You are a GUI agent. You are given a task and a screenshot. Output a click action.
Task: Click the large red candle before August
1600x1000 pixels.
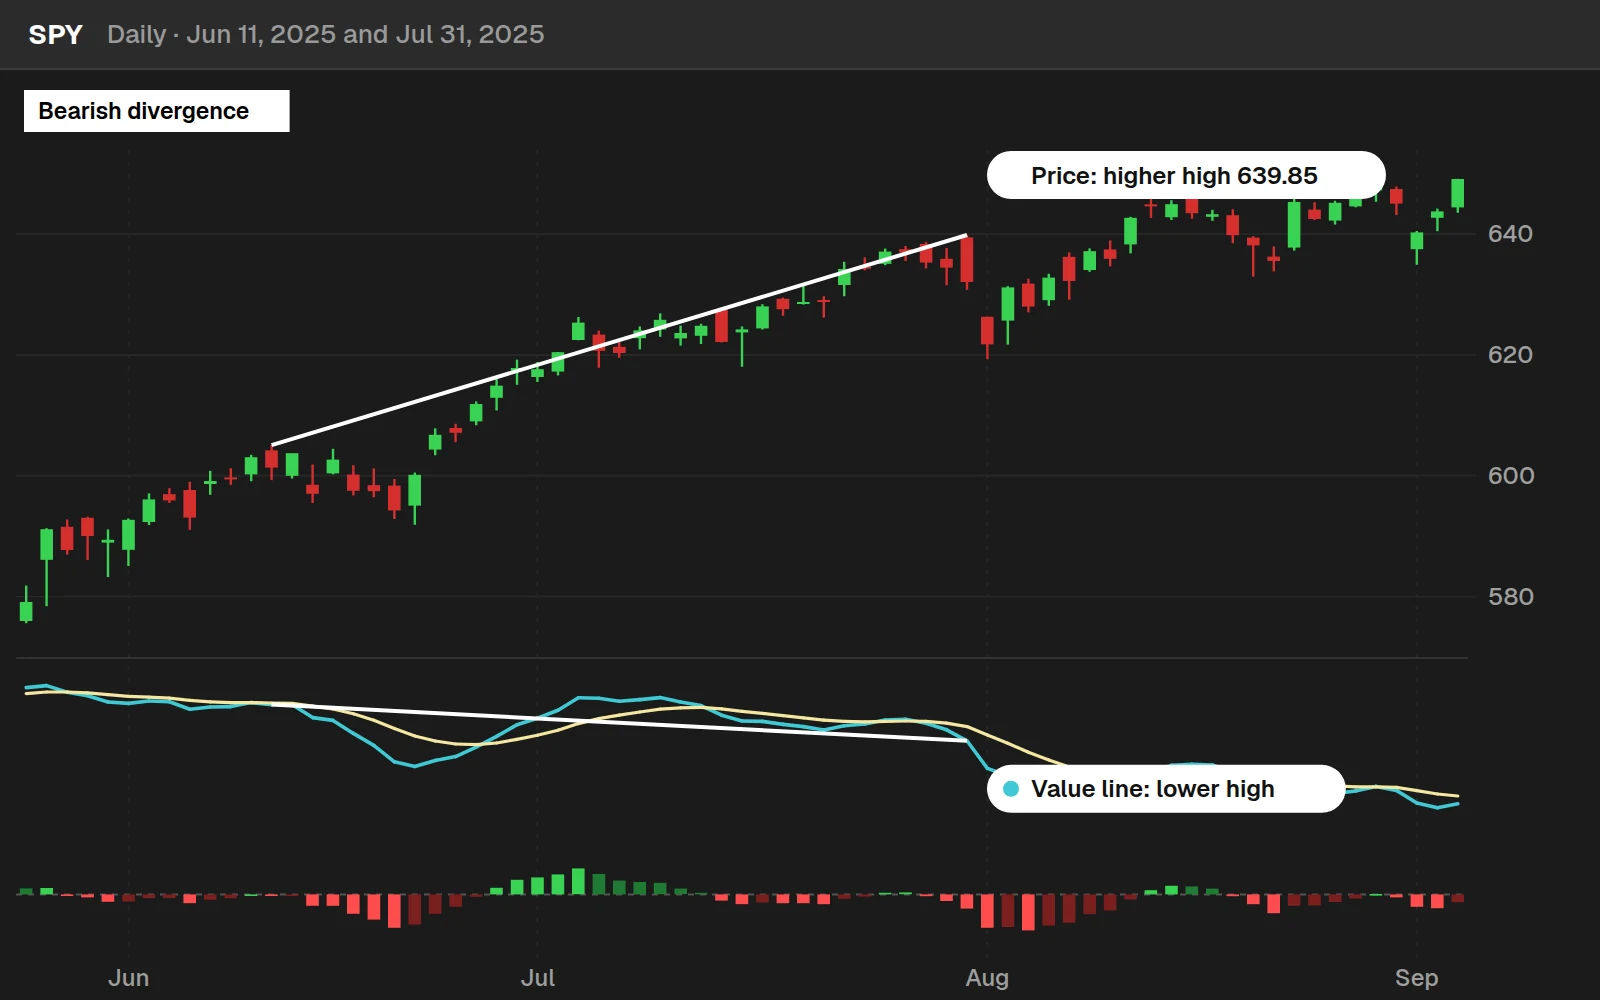point(967,261)
